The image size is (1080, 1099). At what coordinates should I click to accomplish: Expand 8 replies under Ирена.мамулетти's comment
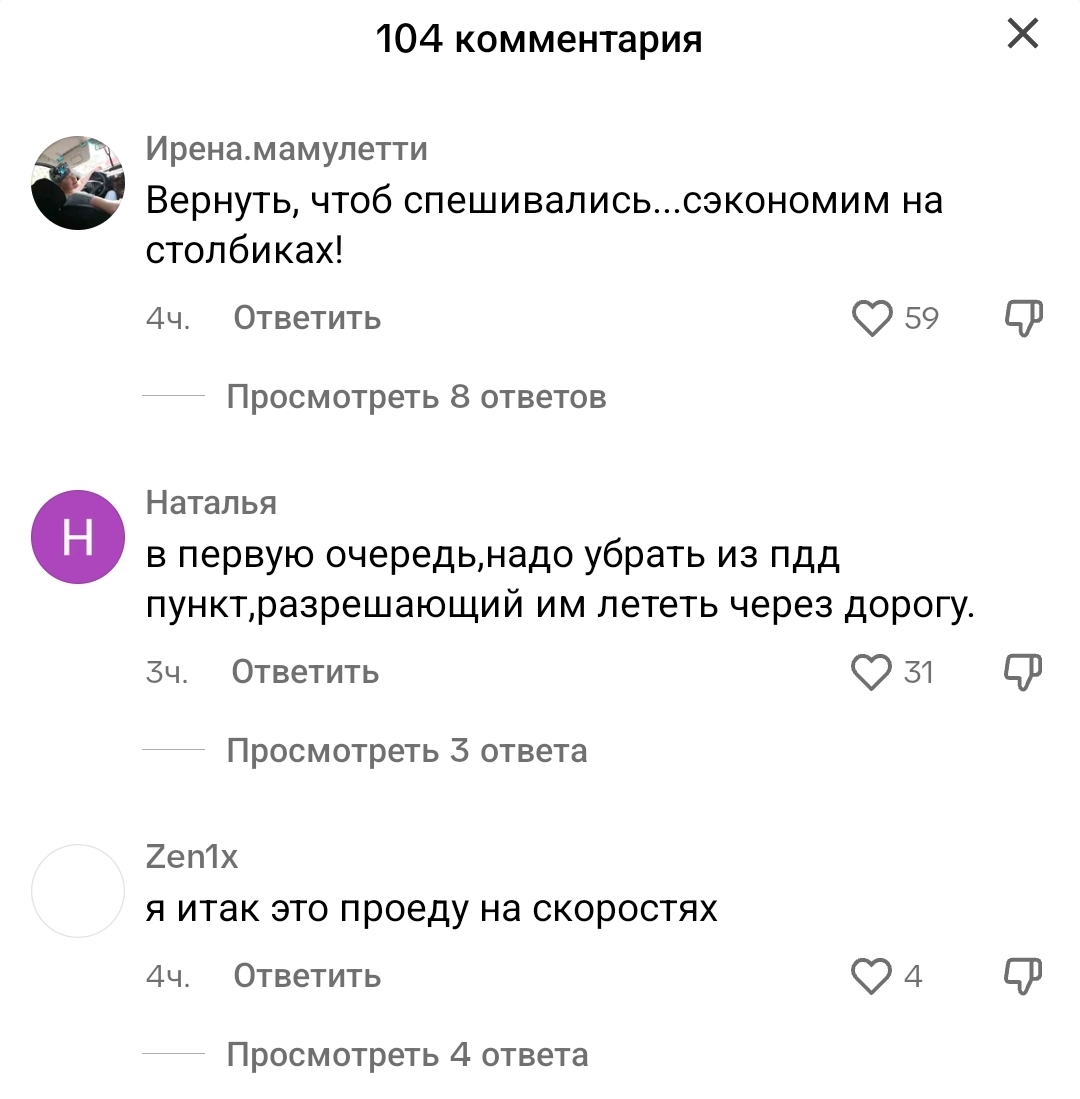pyautogui.click(x=416, y=397)
